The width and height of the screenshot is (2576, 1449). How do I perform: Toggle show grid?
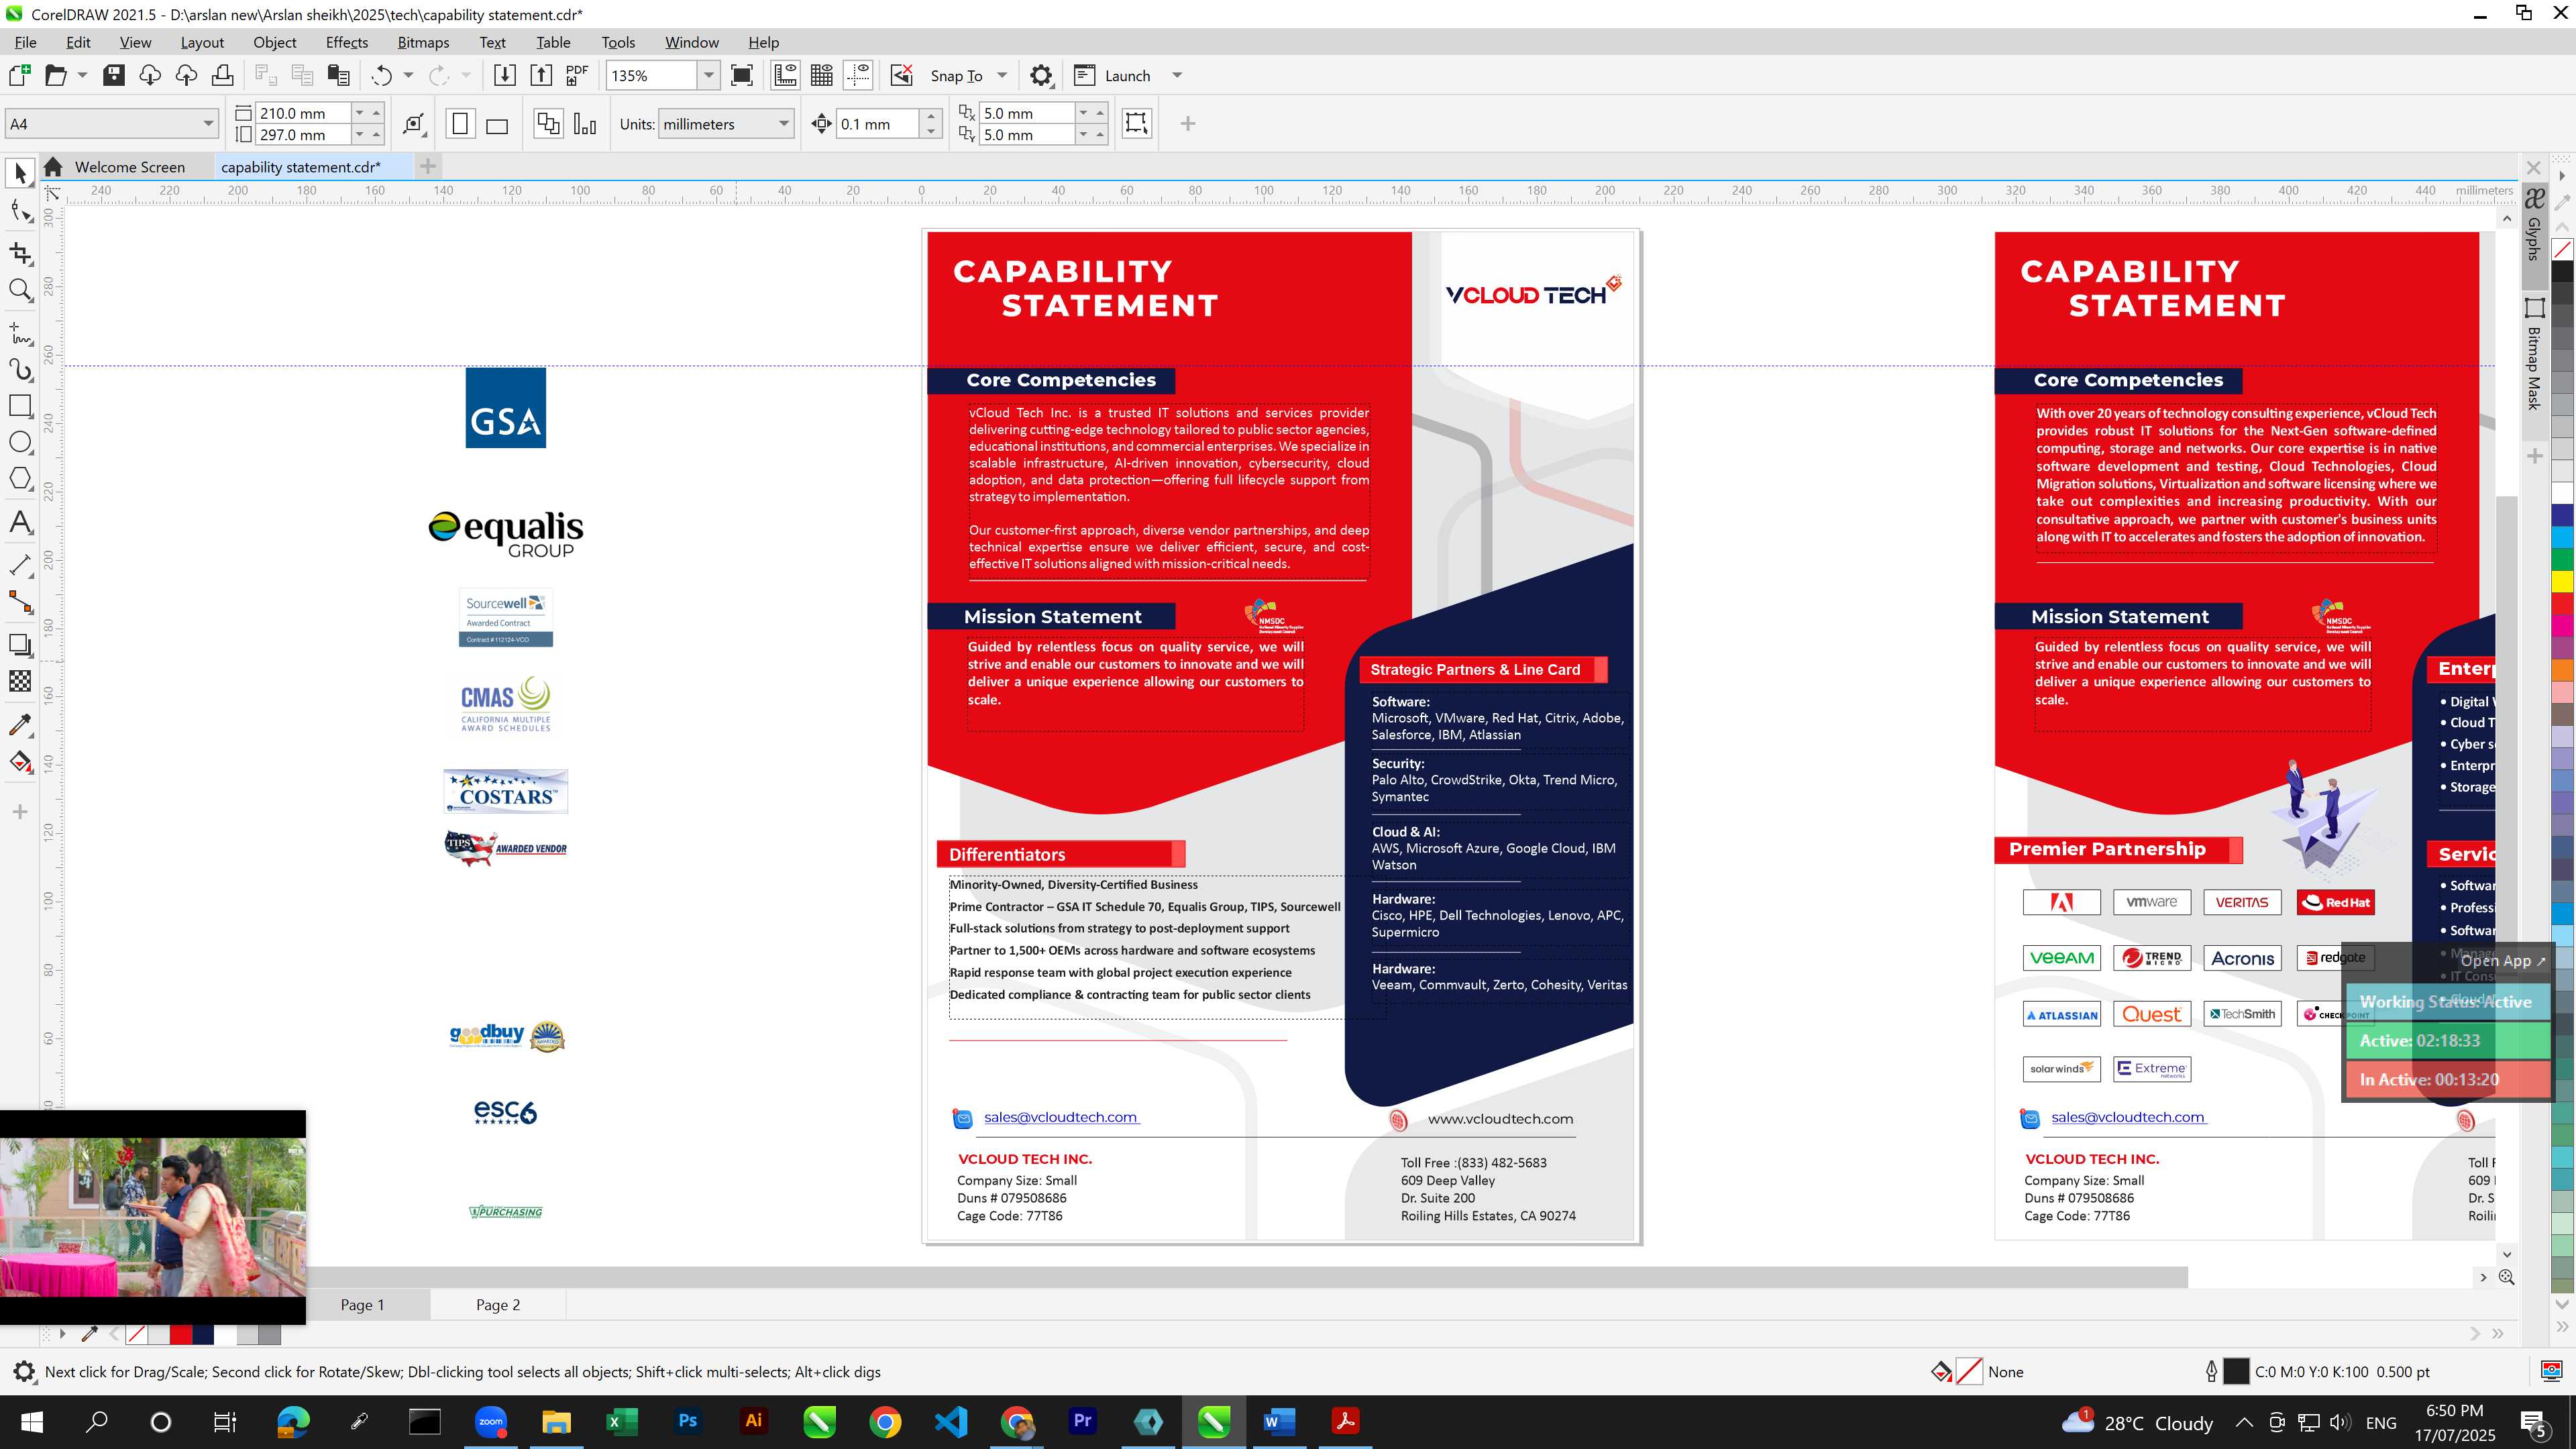(x=822, y=75)
